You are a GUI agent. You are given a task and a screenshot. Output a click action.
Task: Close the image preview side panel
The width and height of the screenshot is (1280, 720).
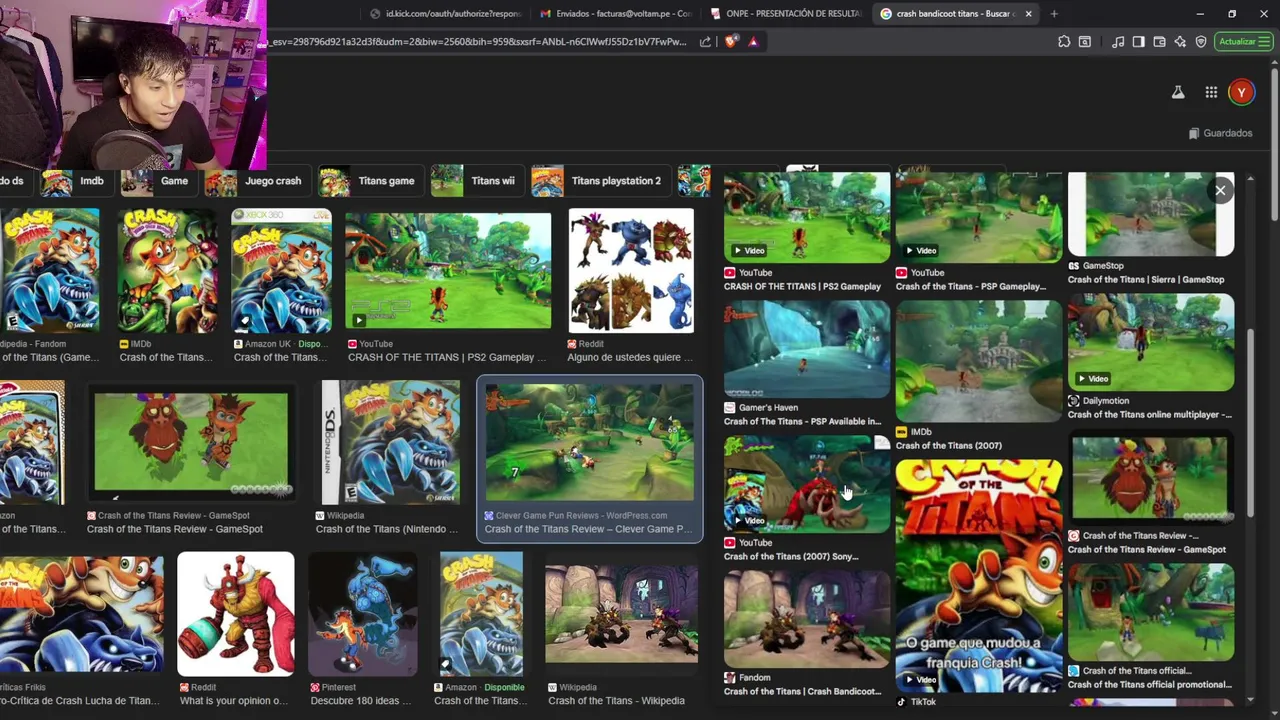click(x=1220, y=190)
